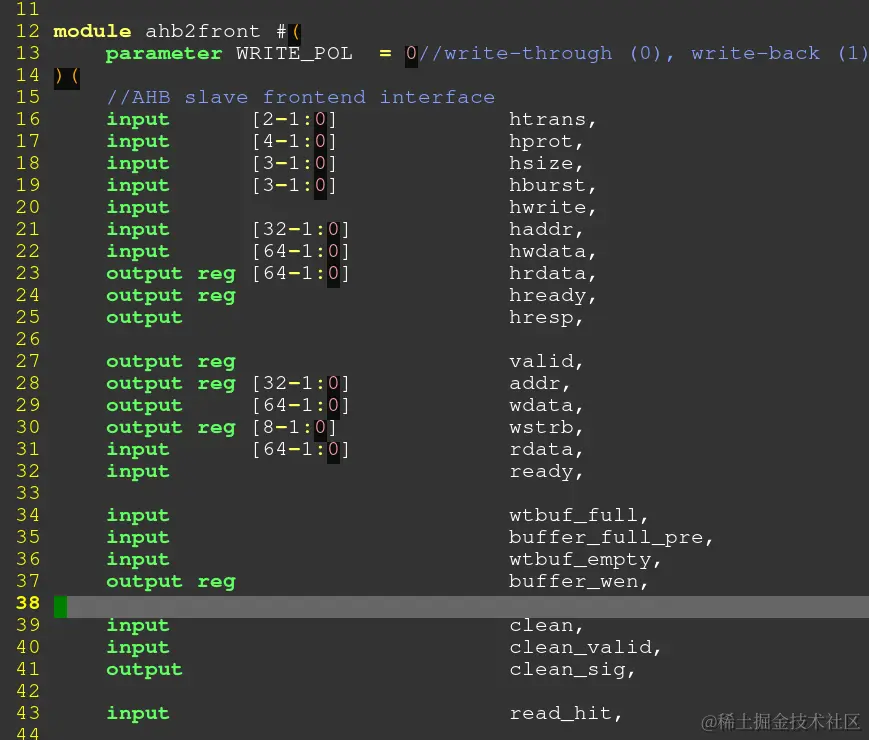This screenshot has width=869, height=740.
Task: Click the signal name 'addr,' on line 28
Action: (539, 384)
